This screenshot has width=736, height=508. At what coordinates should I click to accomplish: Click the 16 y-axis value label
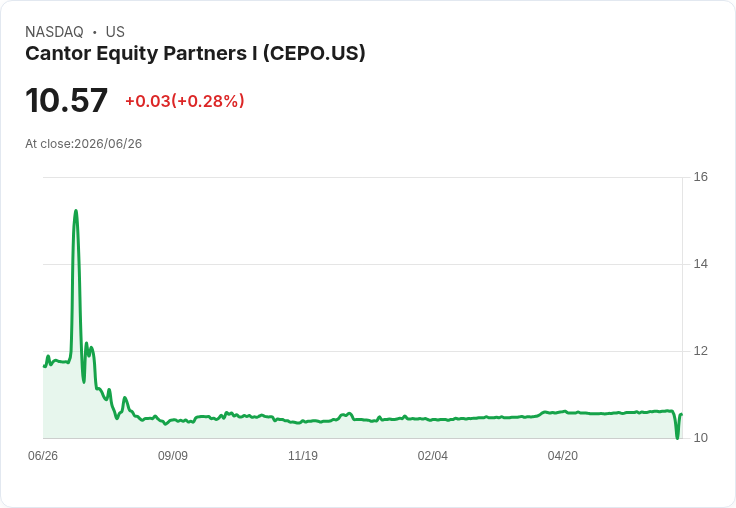(701, 177)
